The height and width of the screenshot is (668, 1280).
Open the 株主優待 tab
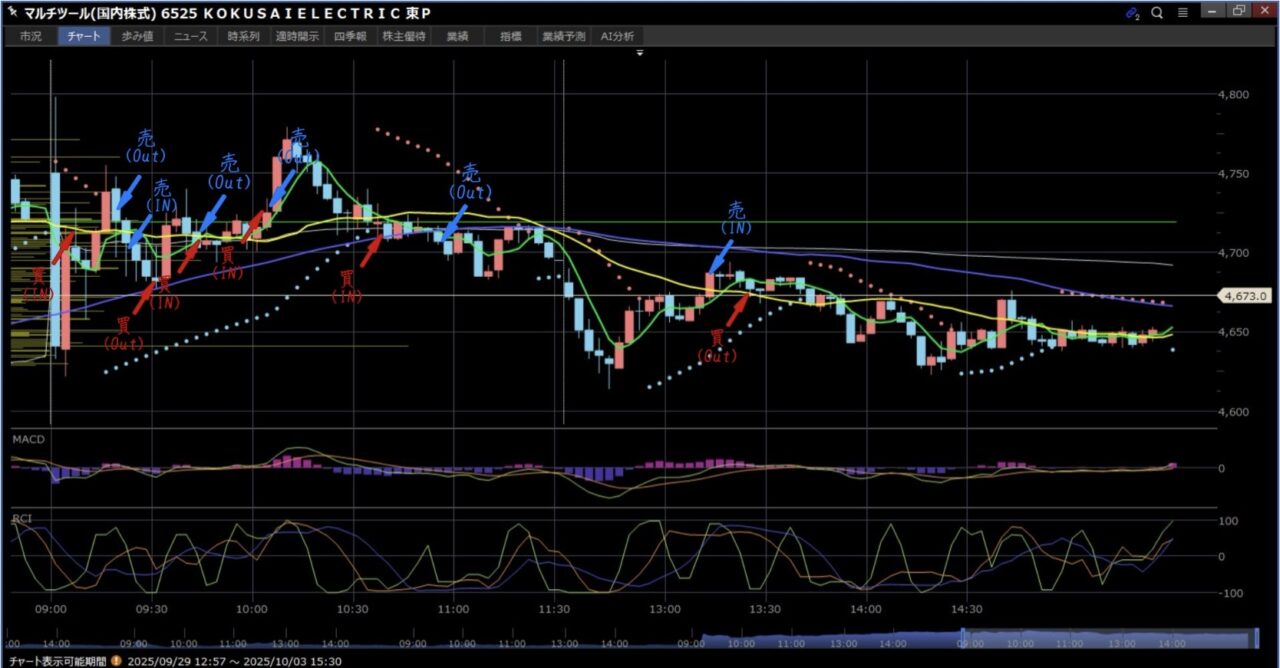(404, 36)
